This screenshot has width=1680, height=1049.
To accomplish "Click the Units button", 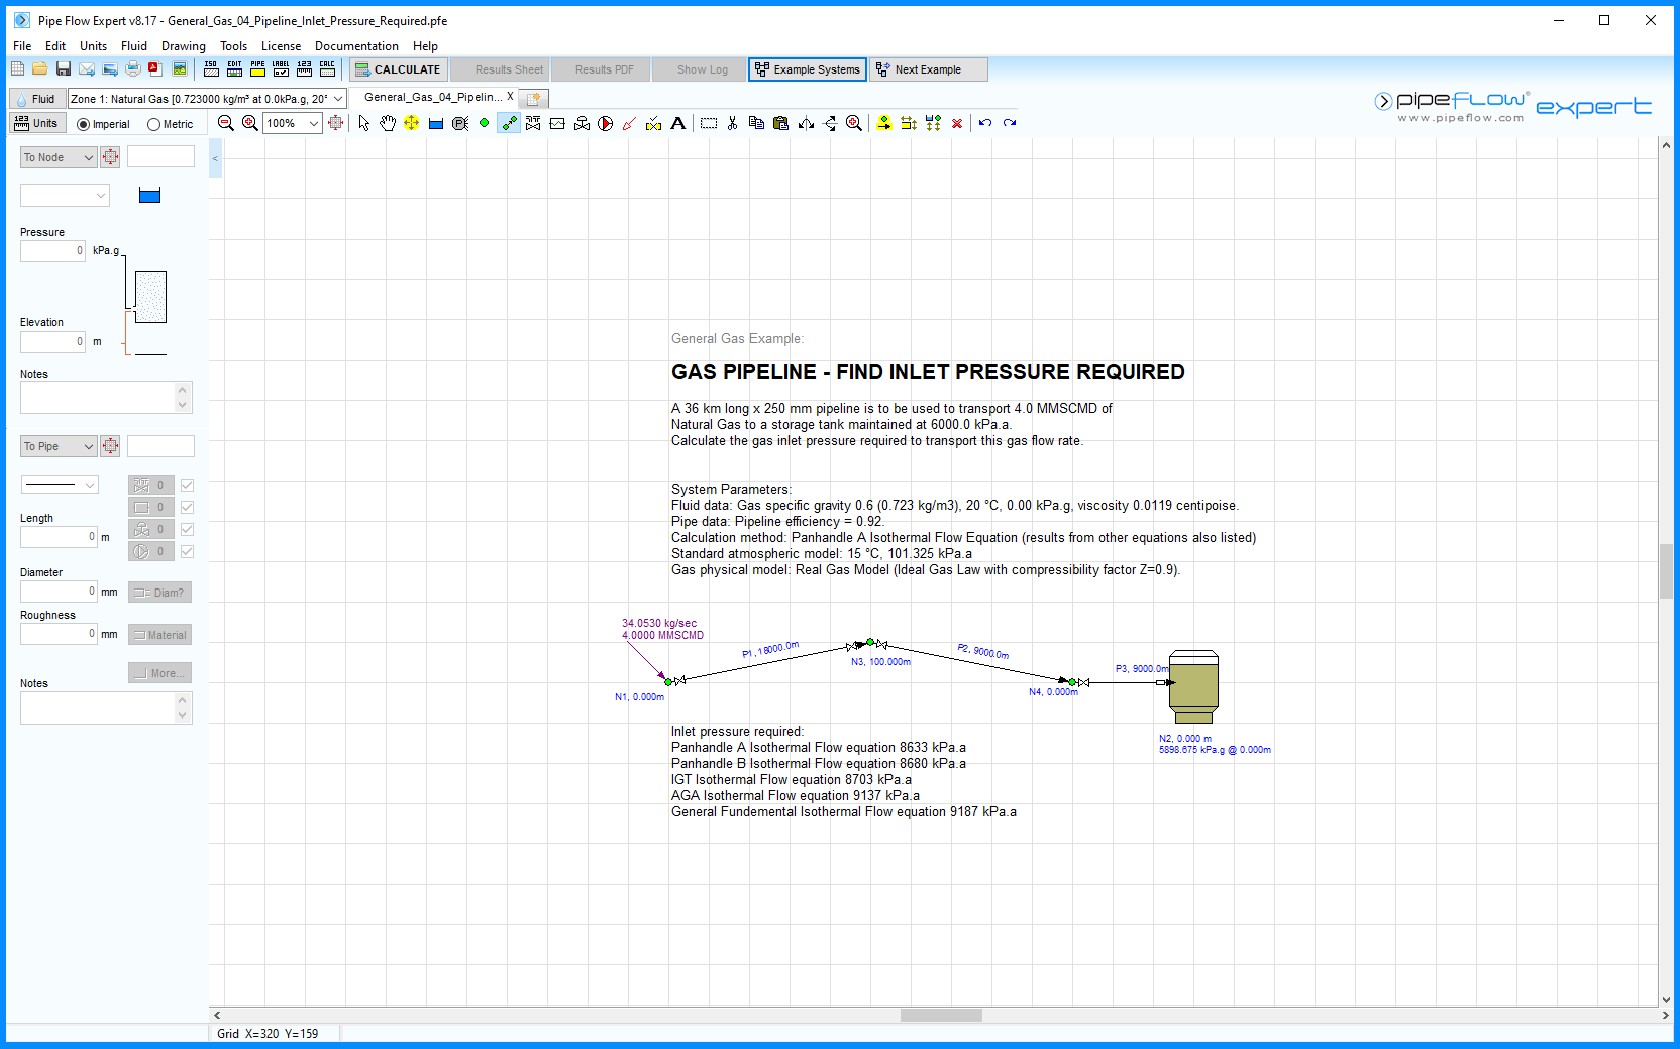I will tap(37, 123).
